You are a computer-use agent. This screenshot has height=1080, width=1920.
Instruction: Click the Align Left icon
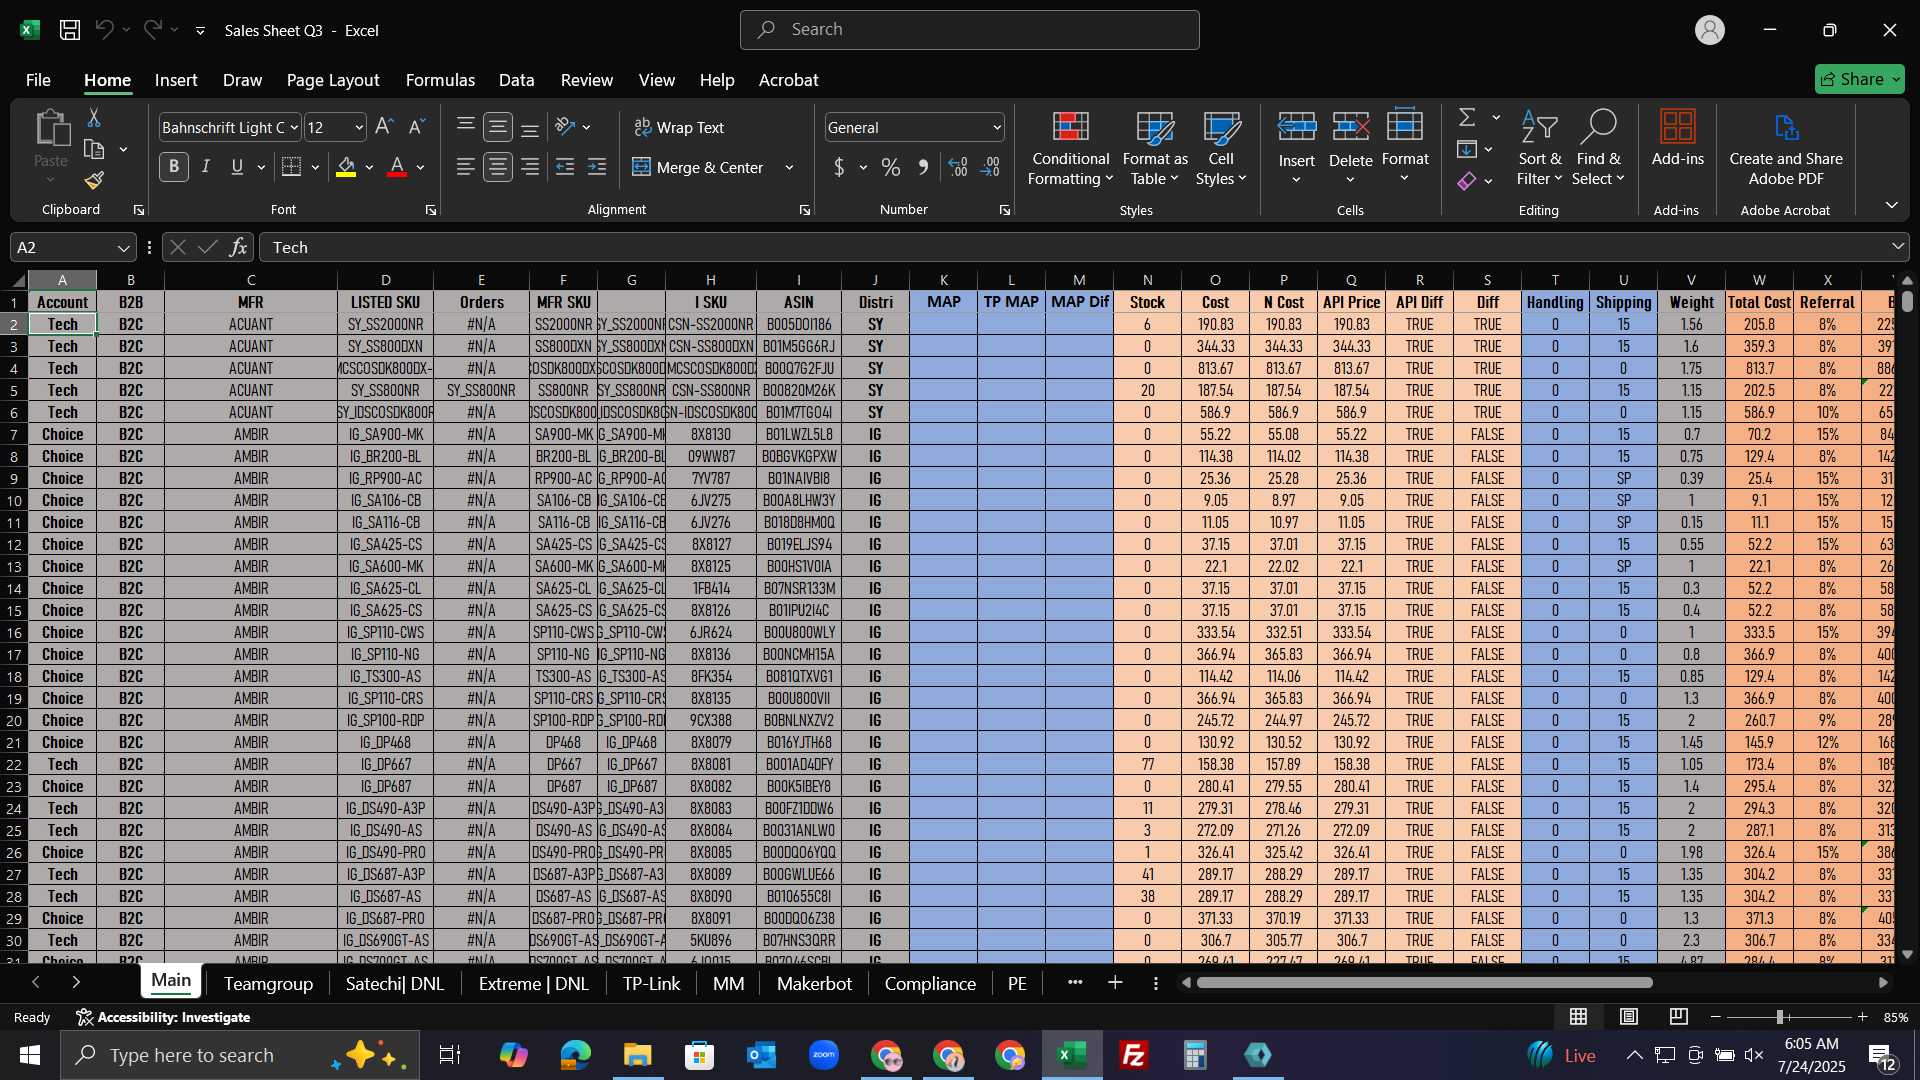[466, 167]
